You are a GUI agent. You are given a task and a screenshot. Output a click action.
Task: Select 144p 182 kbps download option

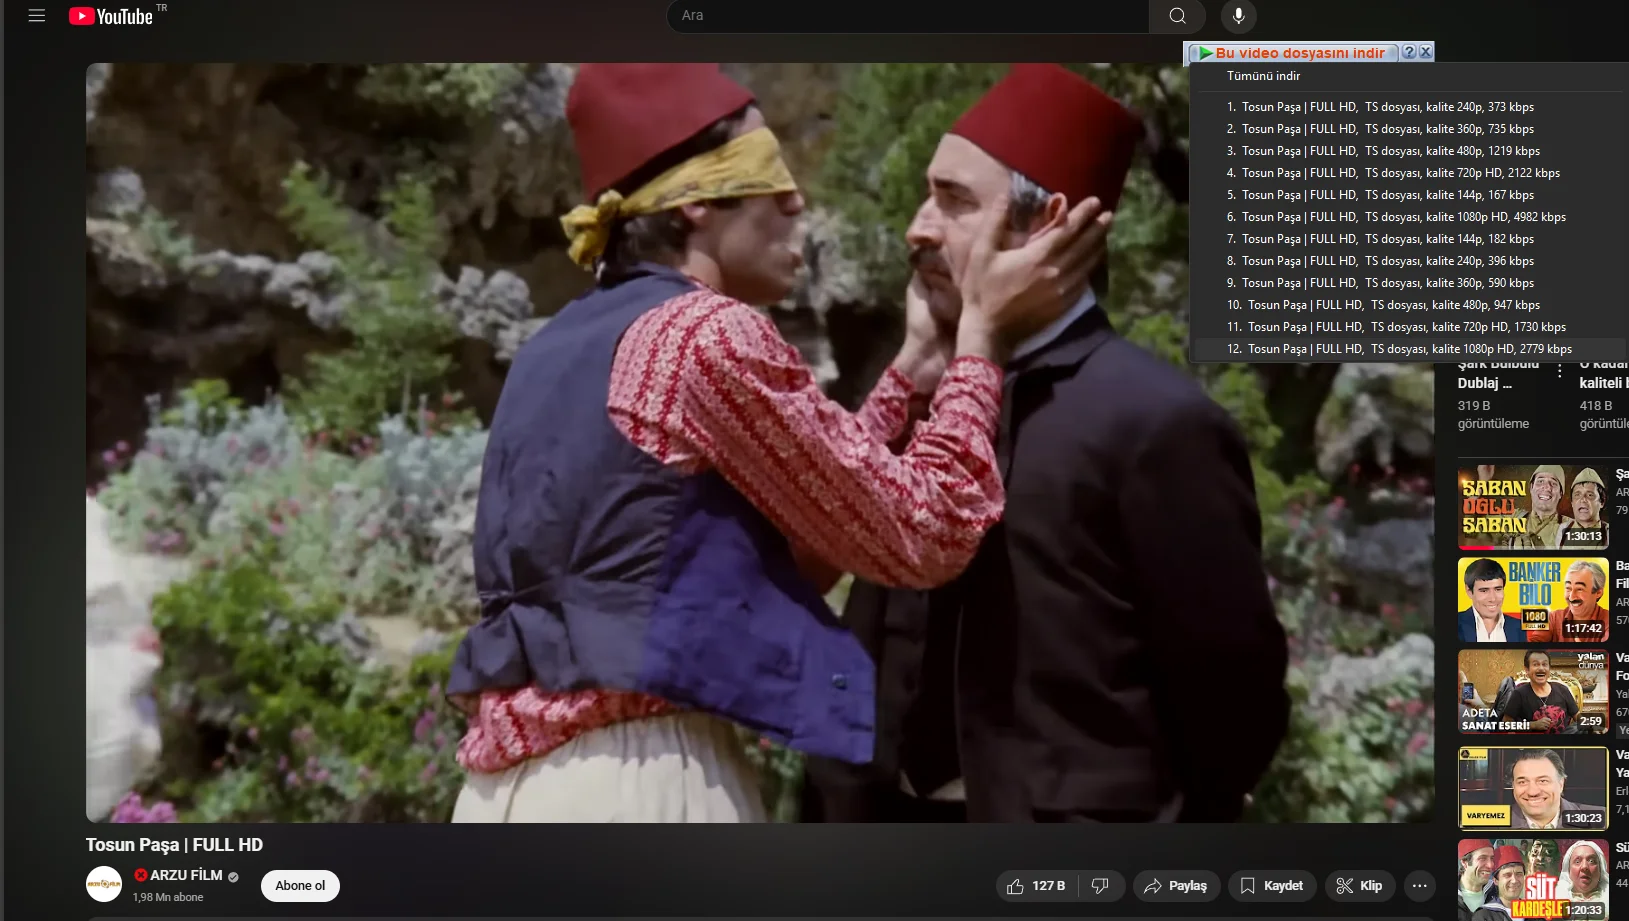tap(1411, 239)
